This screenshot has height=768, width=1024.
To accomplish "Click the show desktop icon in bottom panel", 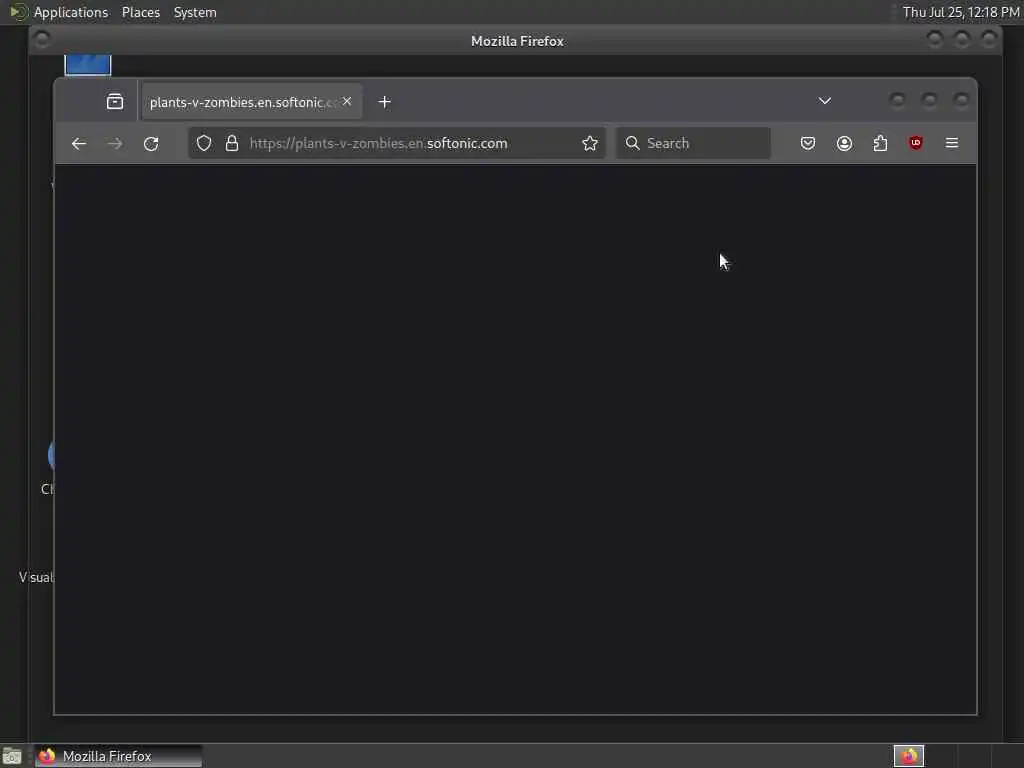I will coord(12,757).
